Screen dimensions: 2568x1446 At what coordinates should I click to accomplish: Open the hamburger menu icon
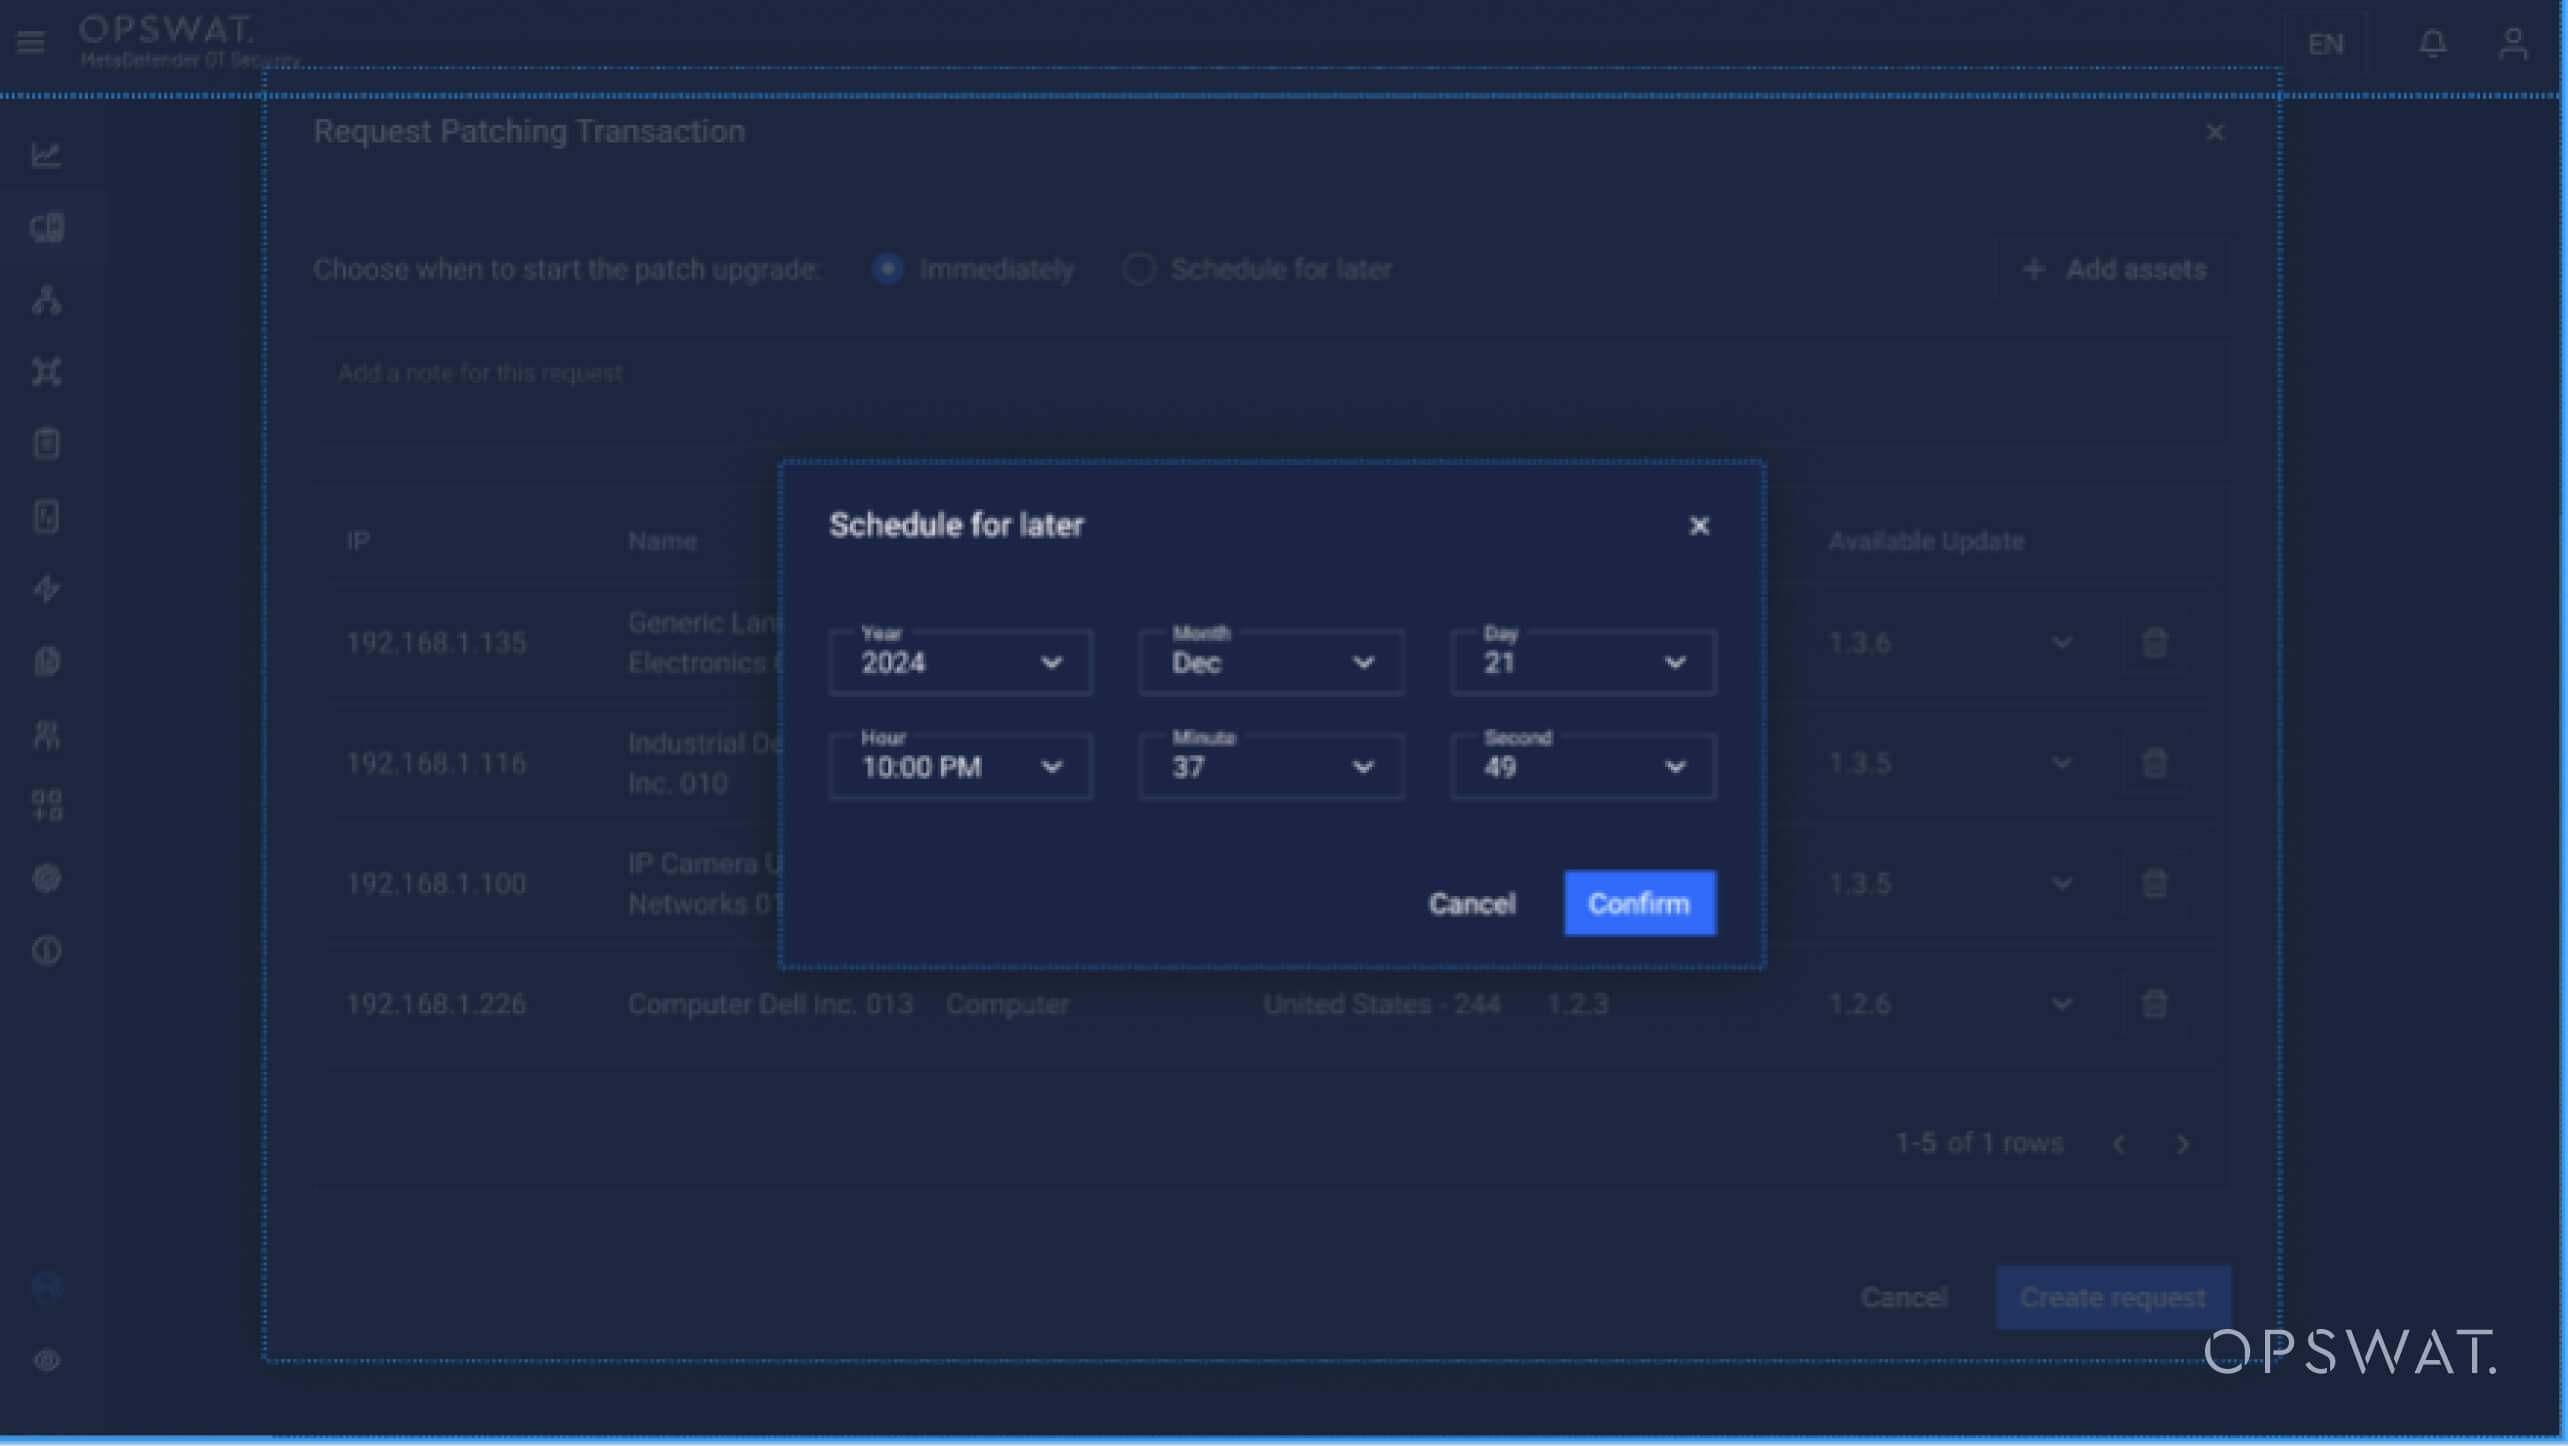pos(30,43)
